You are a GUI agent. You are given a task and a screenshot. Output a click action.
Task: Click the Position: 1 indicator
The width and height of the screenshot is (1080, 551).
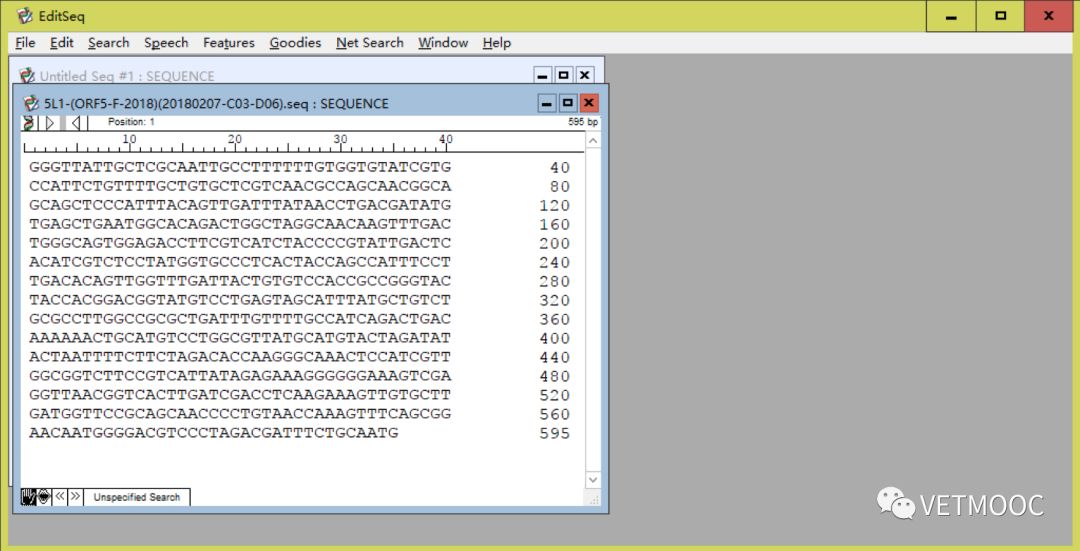click(x=131, y=122)
